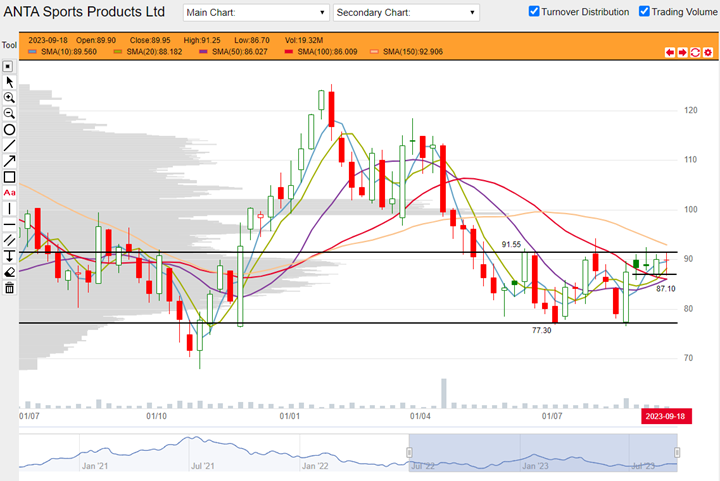Grab the right handle of range selector
The image size is (720, 481).
click(677, 453)
